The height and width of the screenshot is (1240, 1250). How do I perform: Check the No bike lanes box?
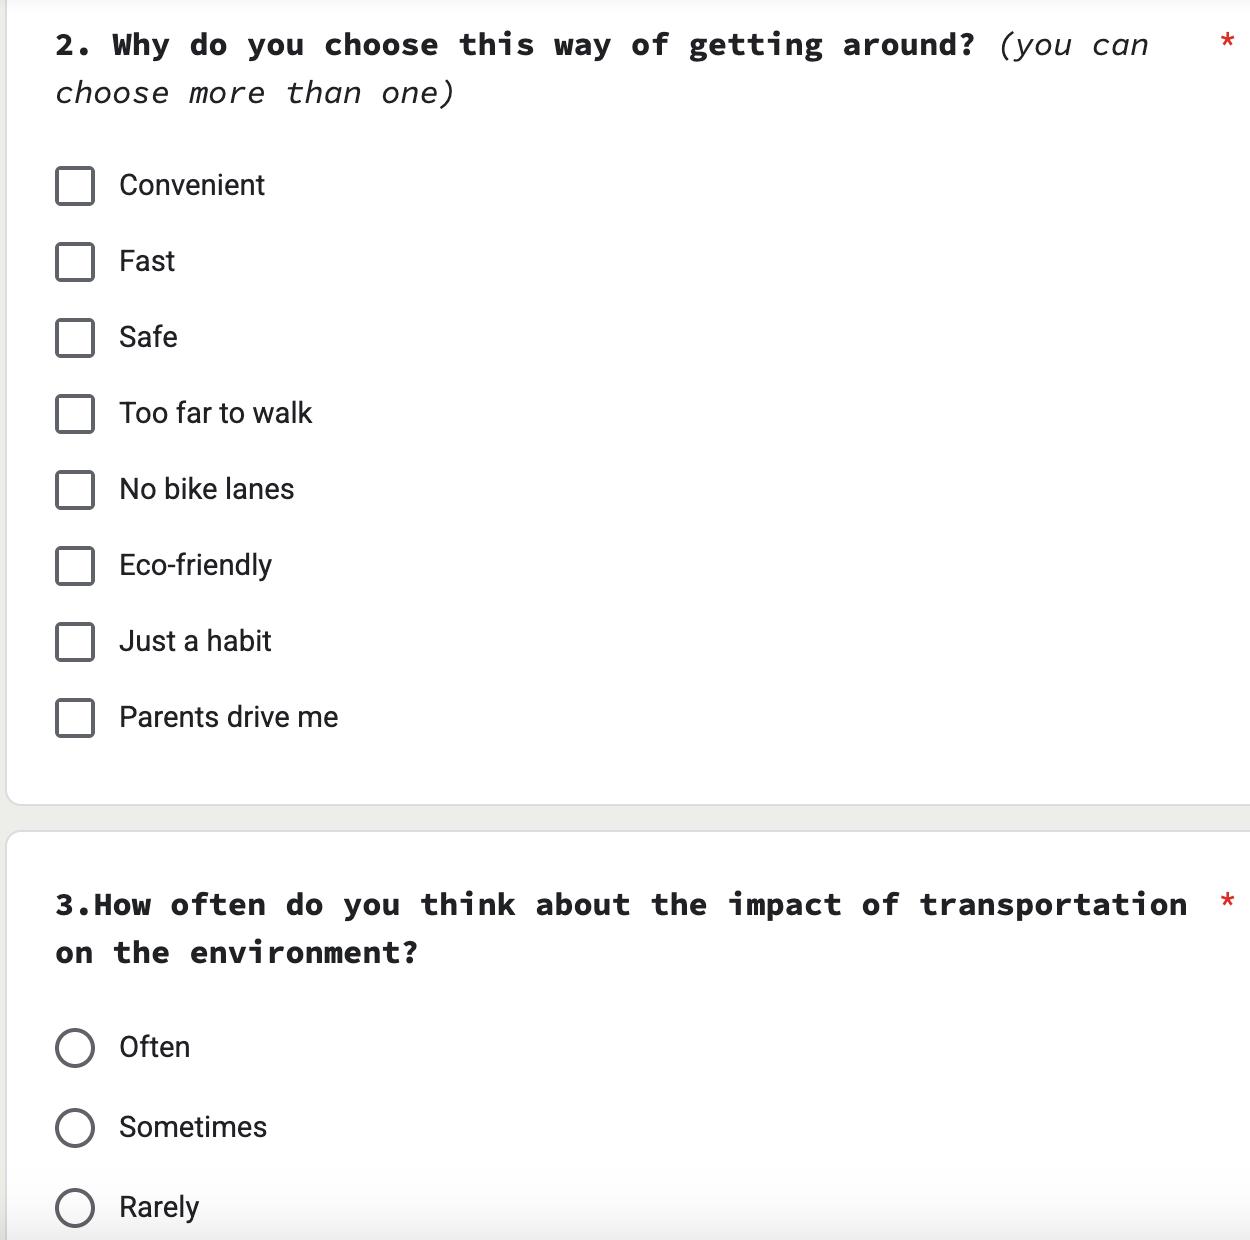[x=75, y=490]
